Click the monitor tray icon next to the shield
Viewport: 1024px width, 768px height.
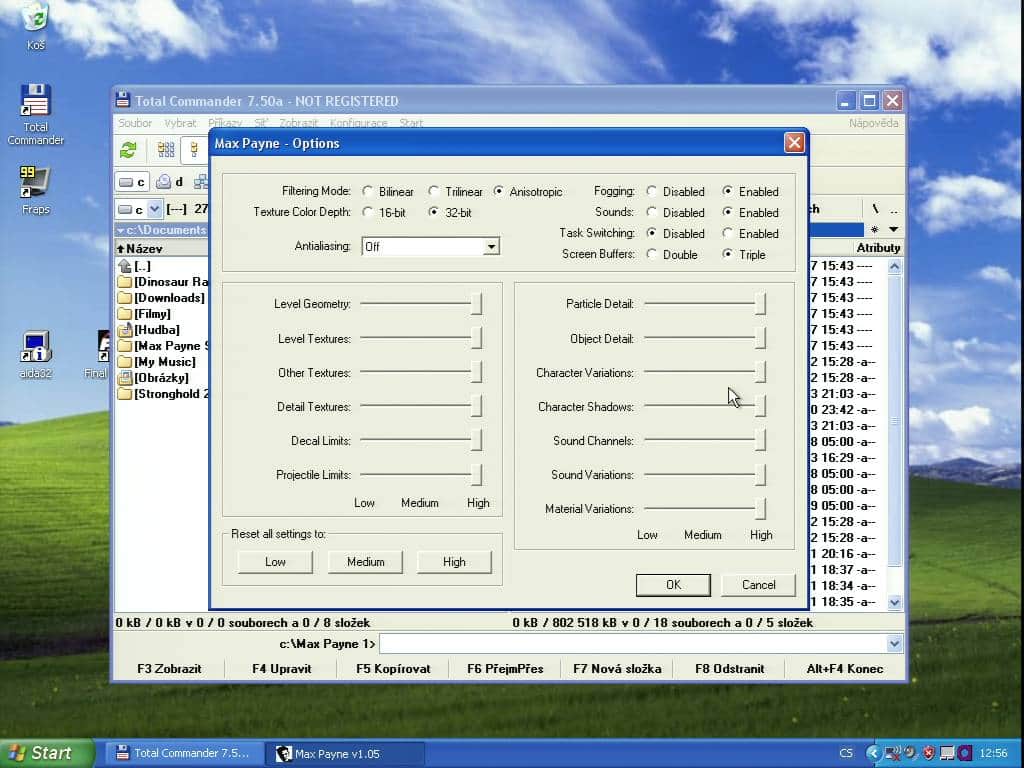[947, 753]
